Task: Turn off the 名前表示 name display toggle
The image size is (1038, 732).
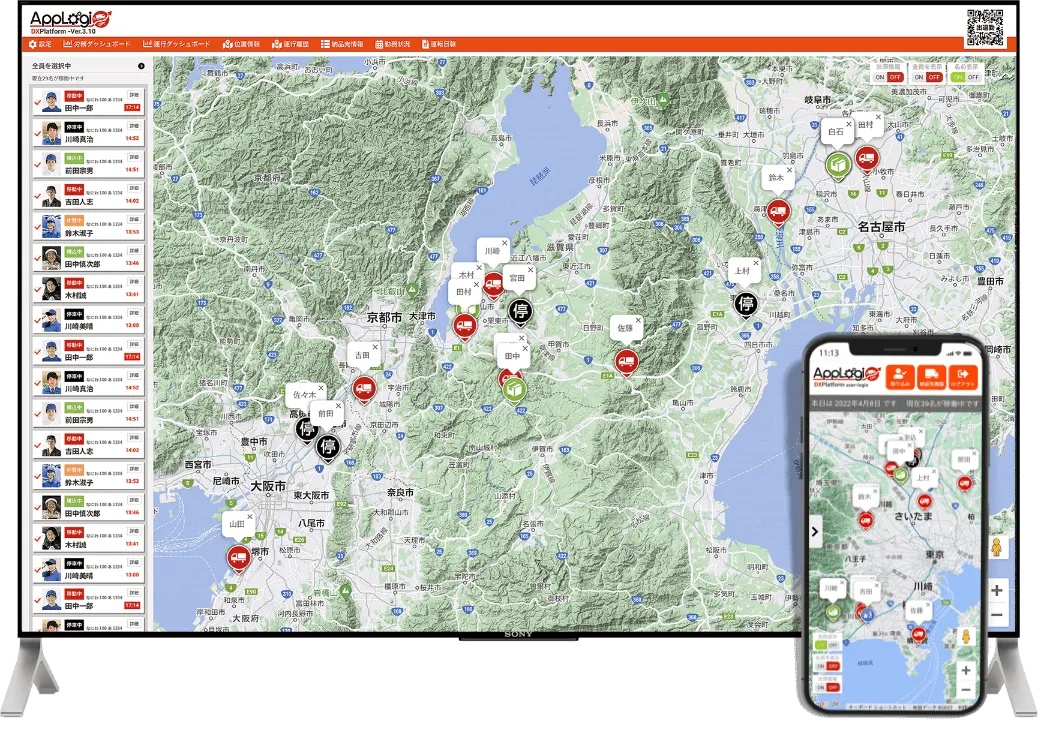Action: tap(973, 77)
